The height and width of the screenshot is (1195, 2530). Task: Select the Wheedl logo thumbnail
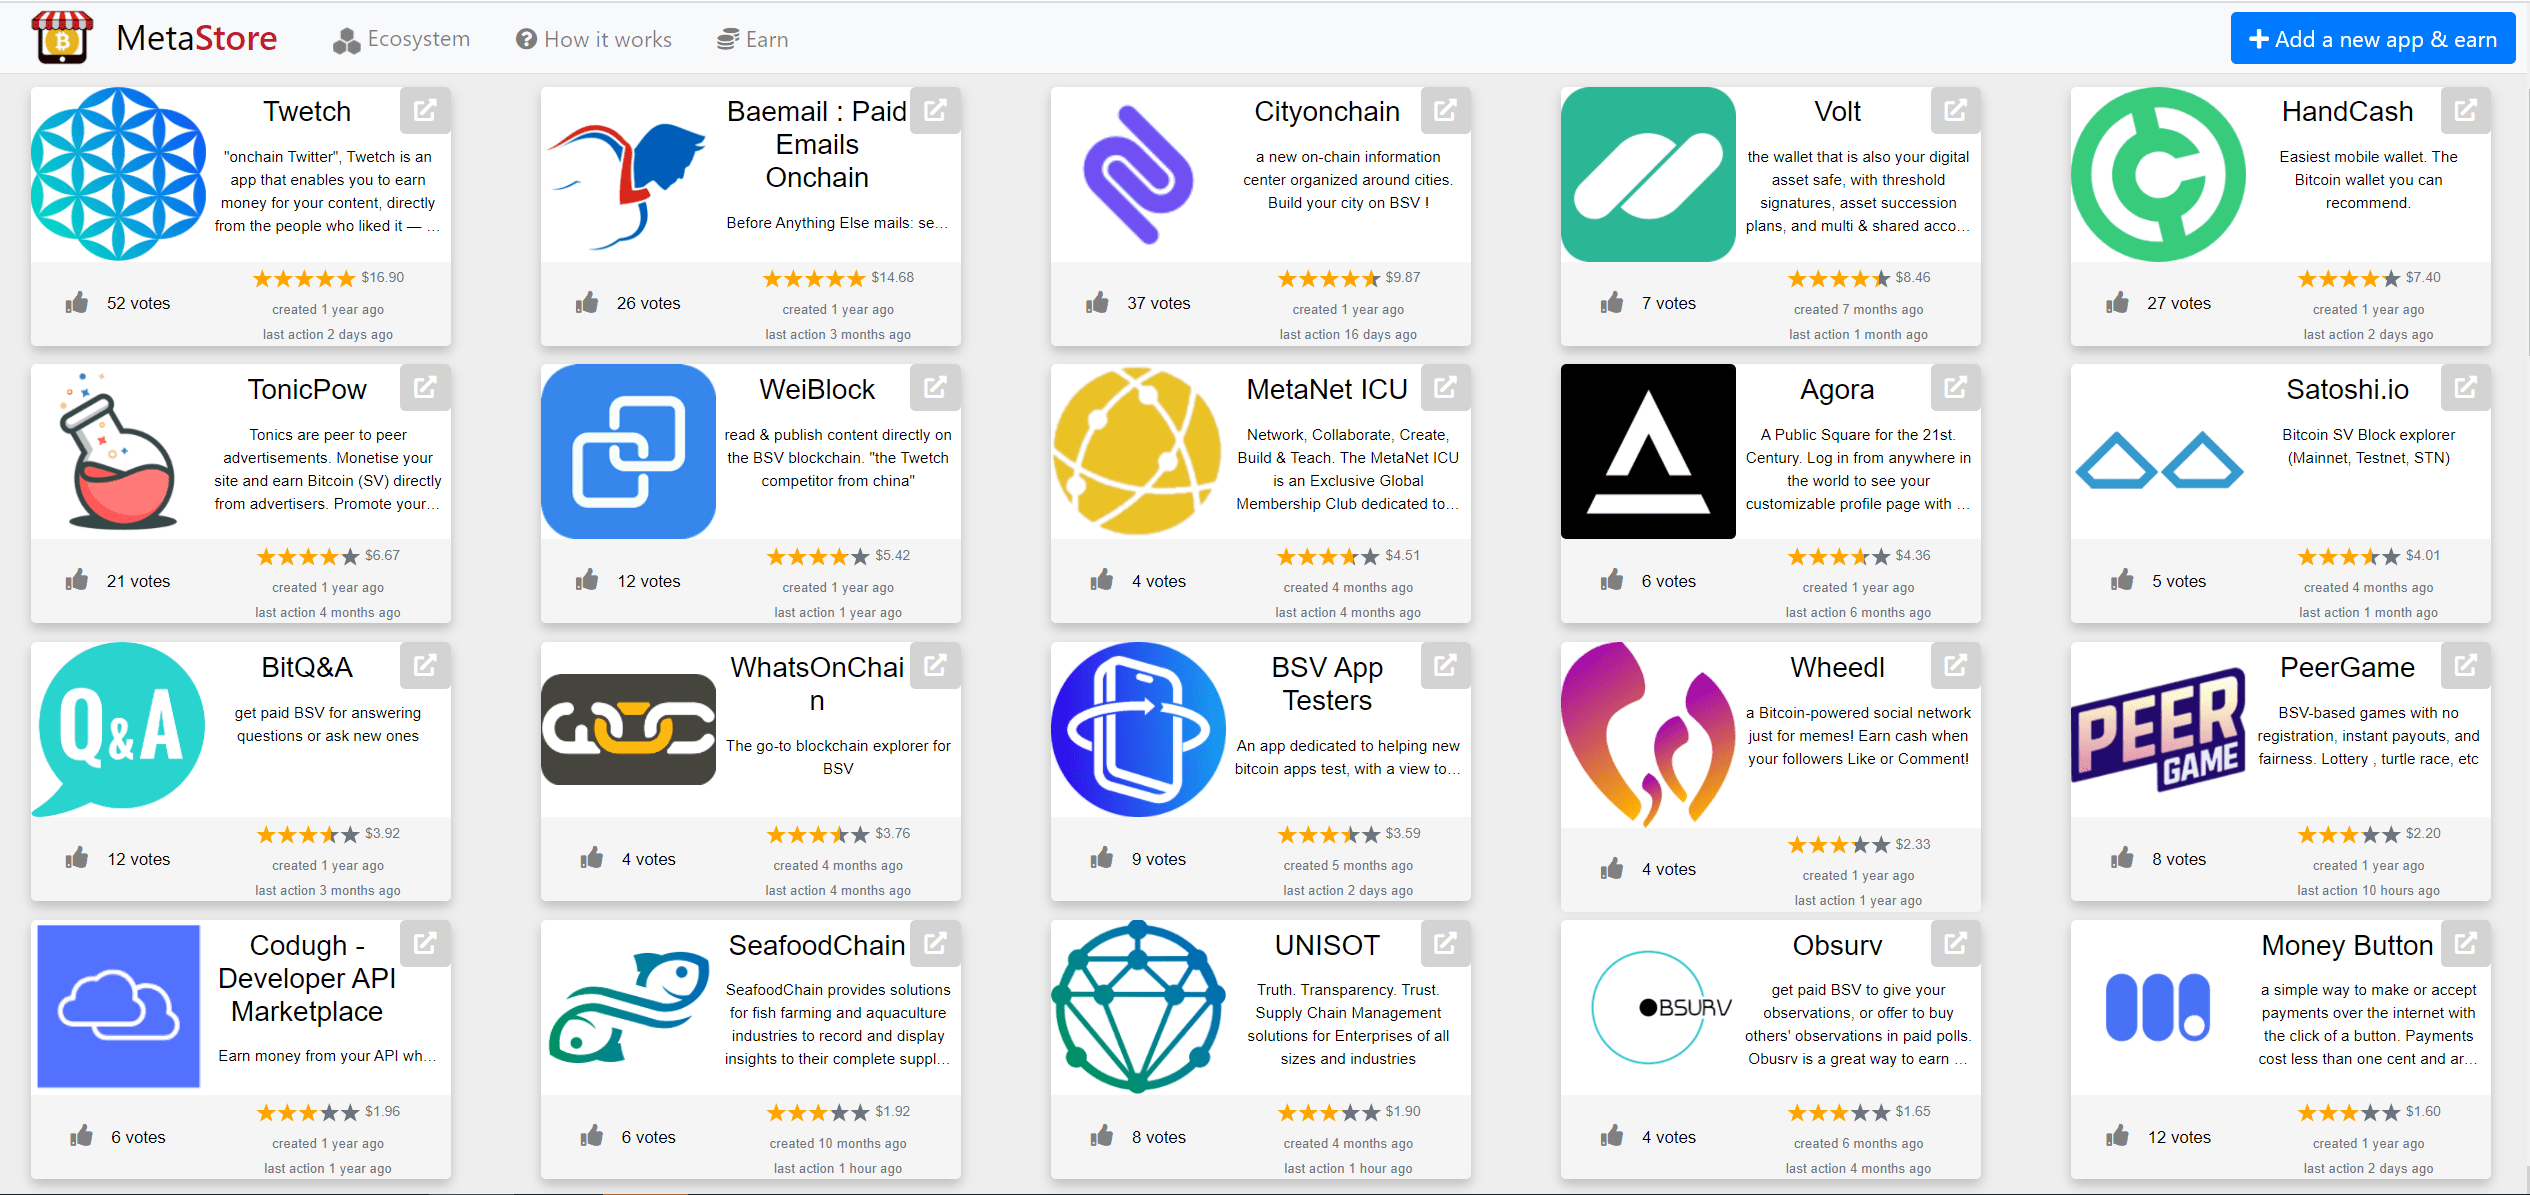click(1648, 735)
